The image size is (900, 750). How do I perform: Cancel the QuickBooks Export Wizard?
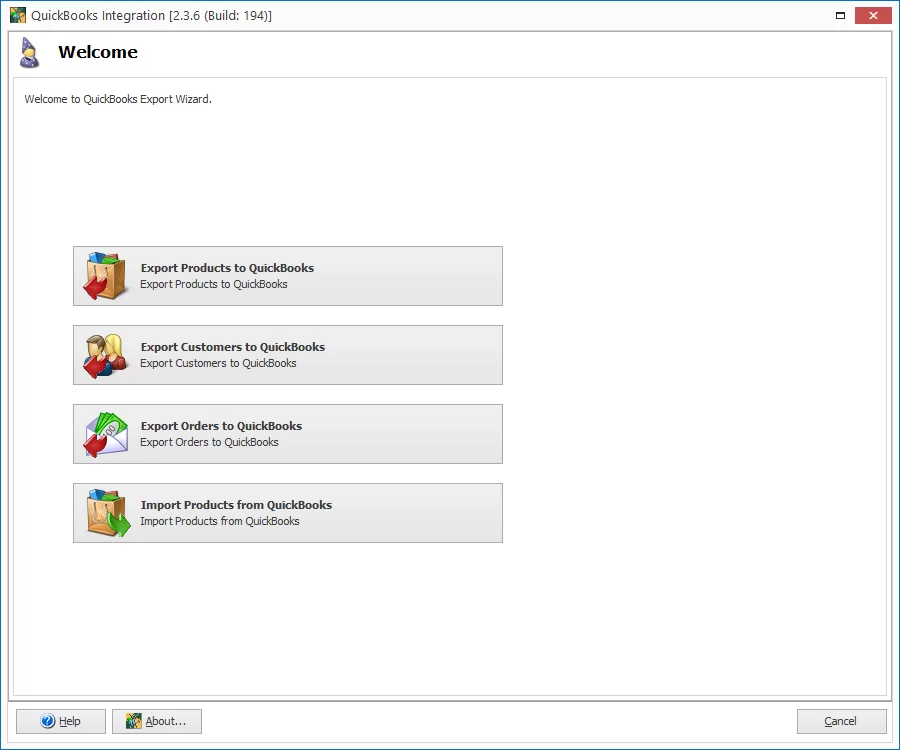(x=841, y=721)
